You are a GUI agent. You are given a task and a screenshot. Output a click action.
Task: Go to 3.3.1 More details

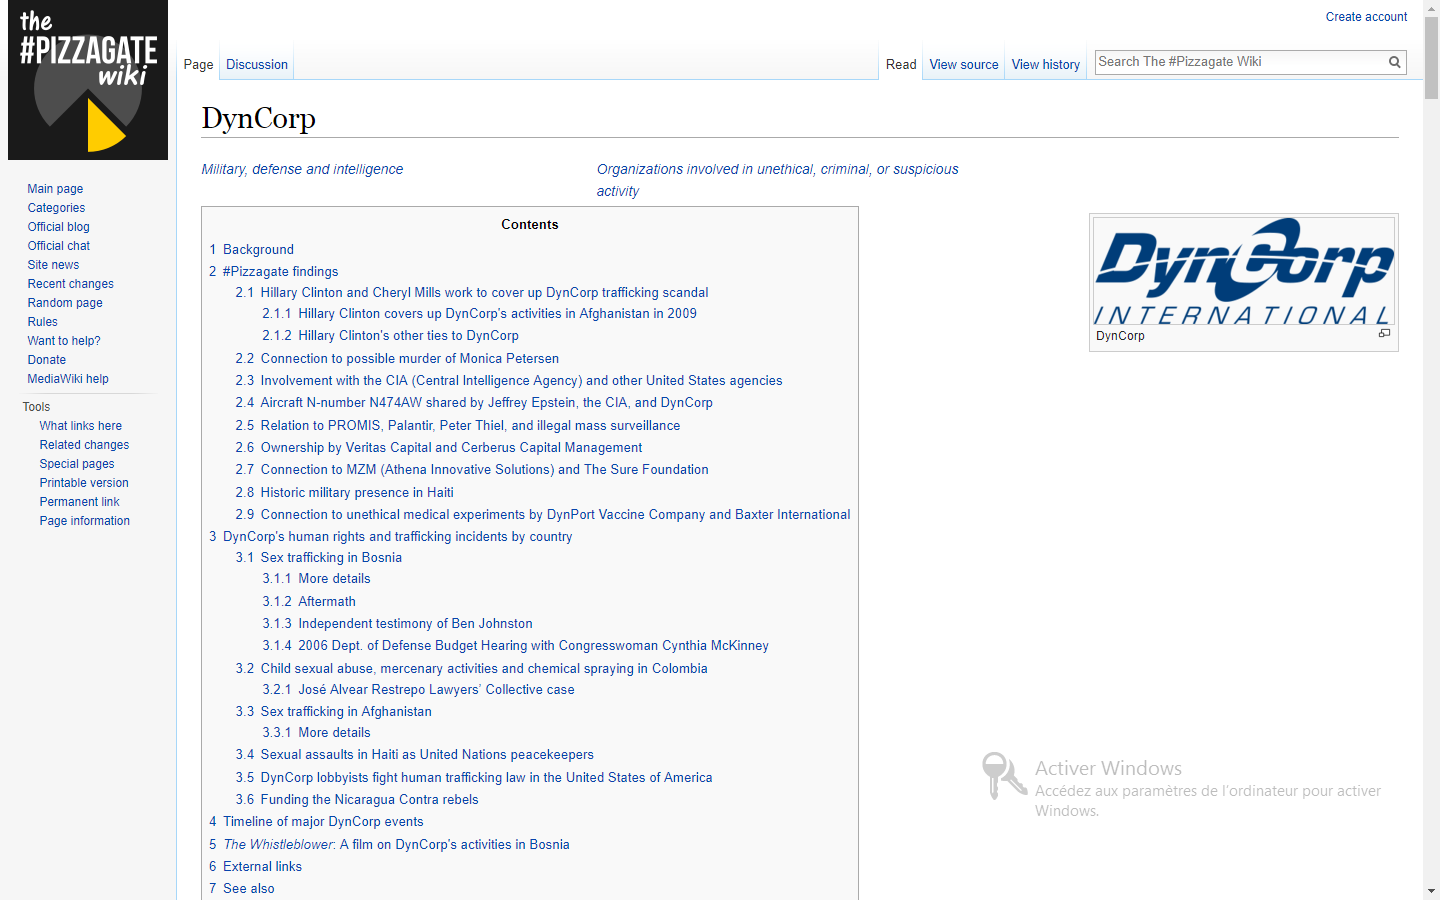tap(316, 733)
